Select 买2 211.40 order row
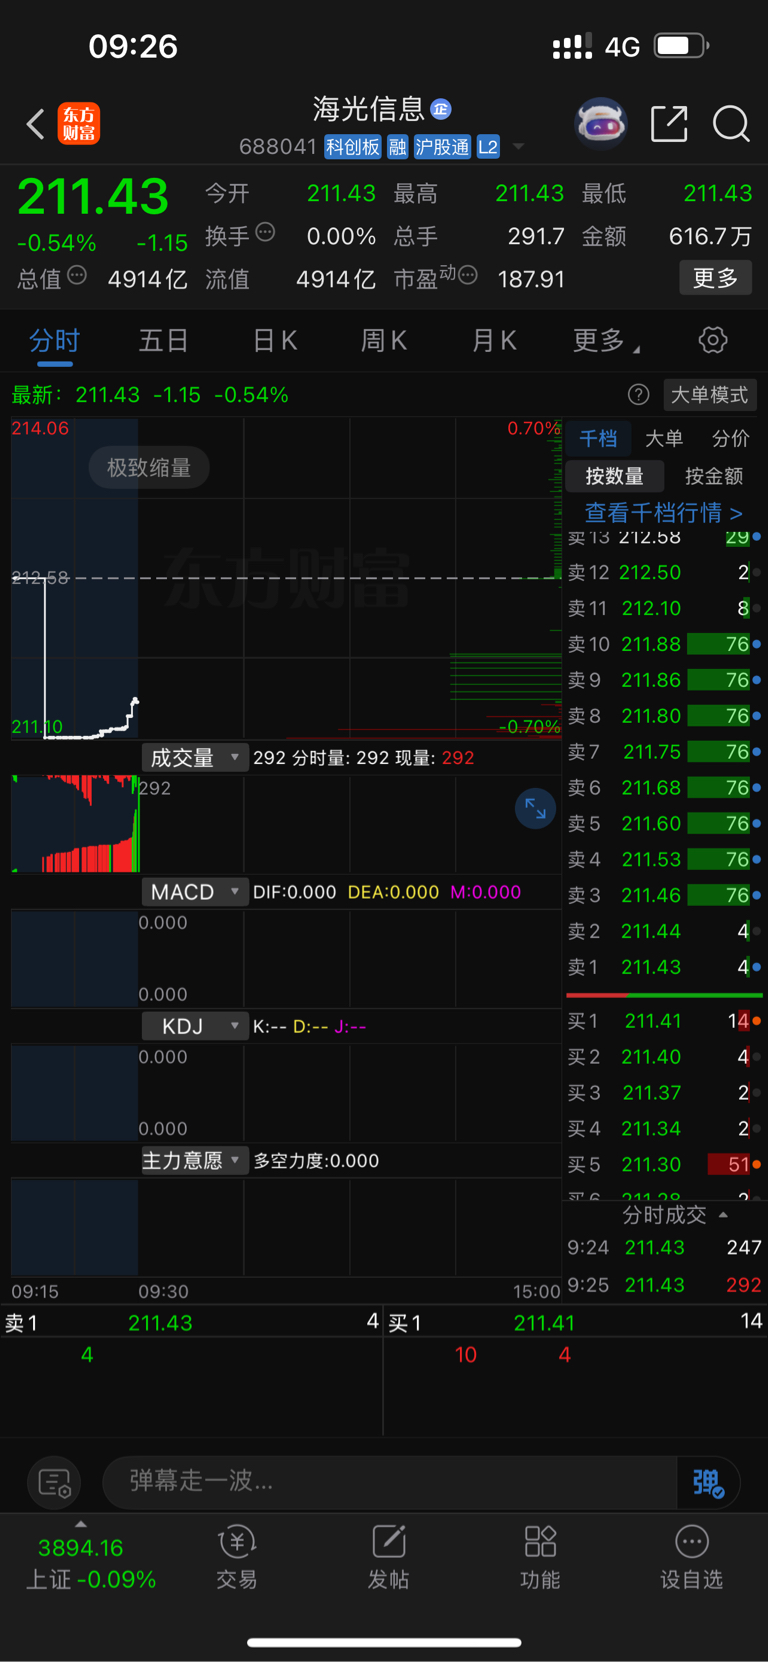The image size is (768, 1662). (x=664, y=1057)
